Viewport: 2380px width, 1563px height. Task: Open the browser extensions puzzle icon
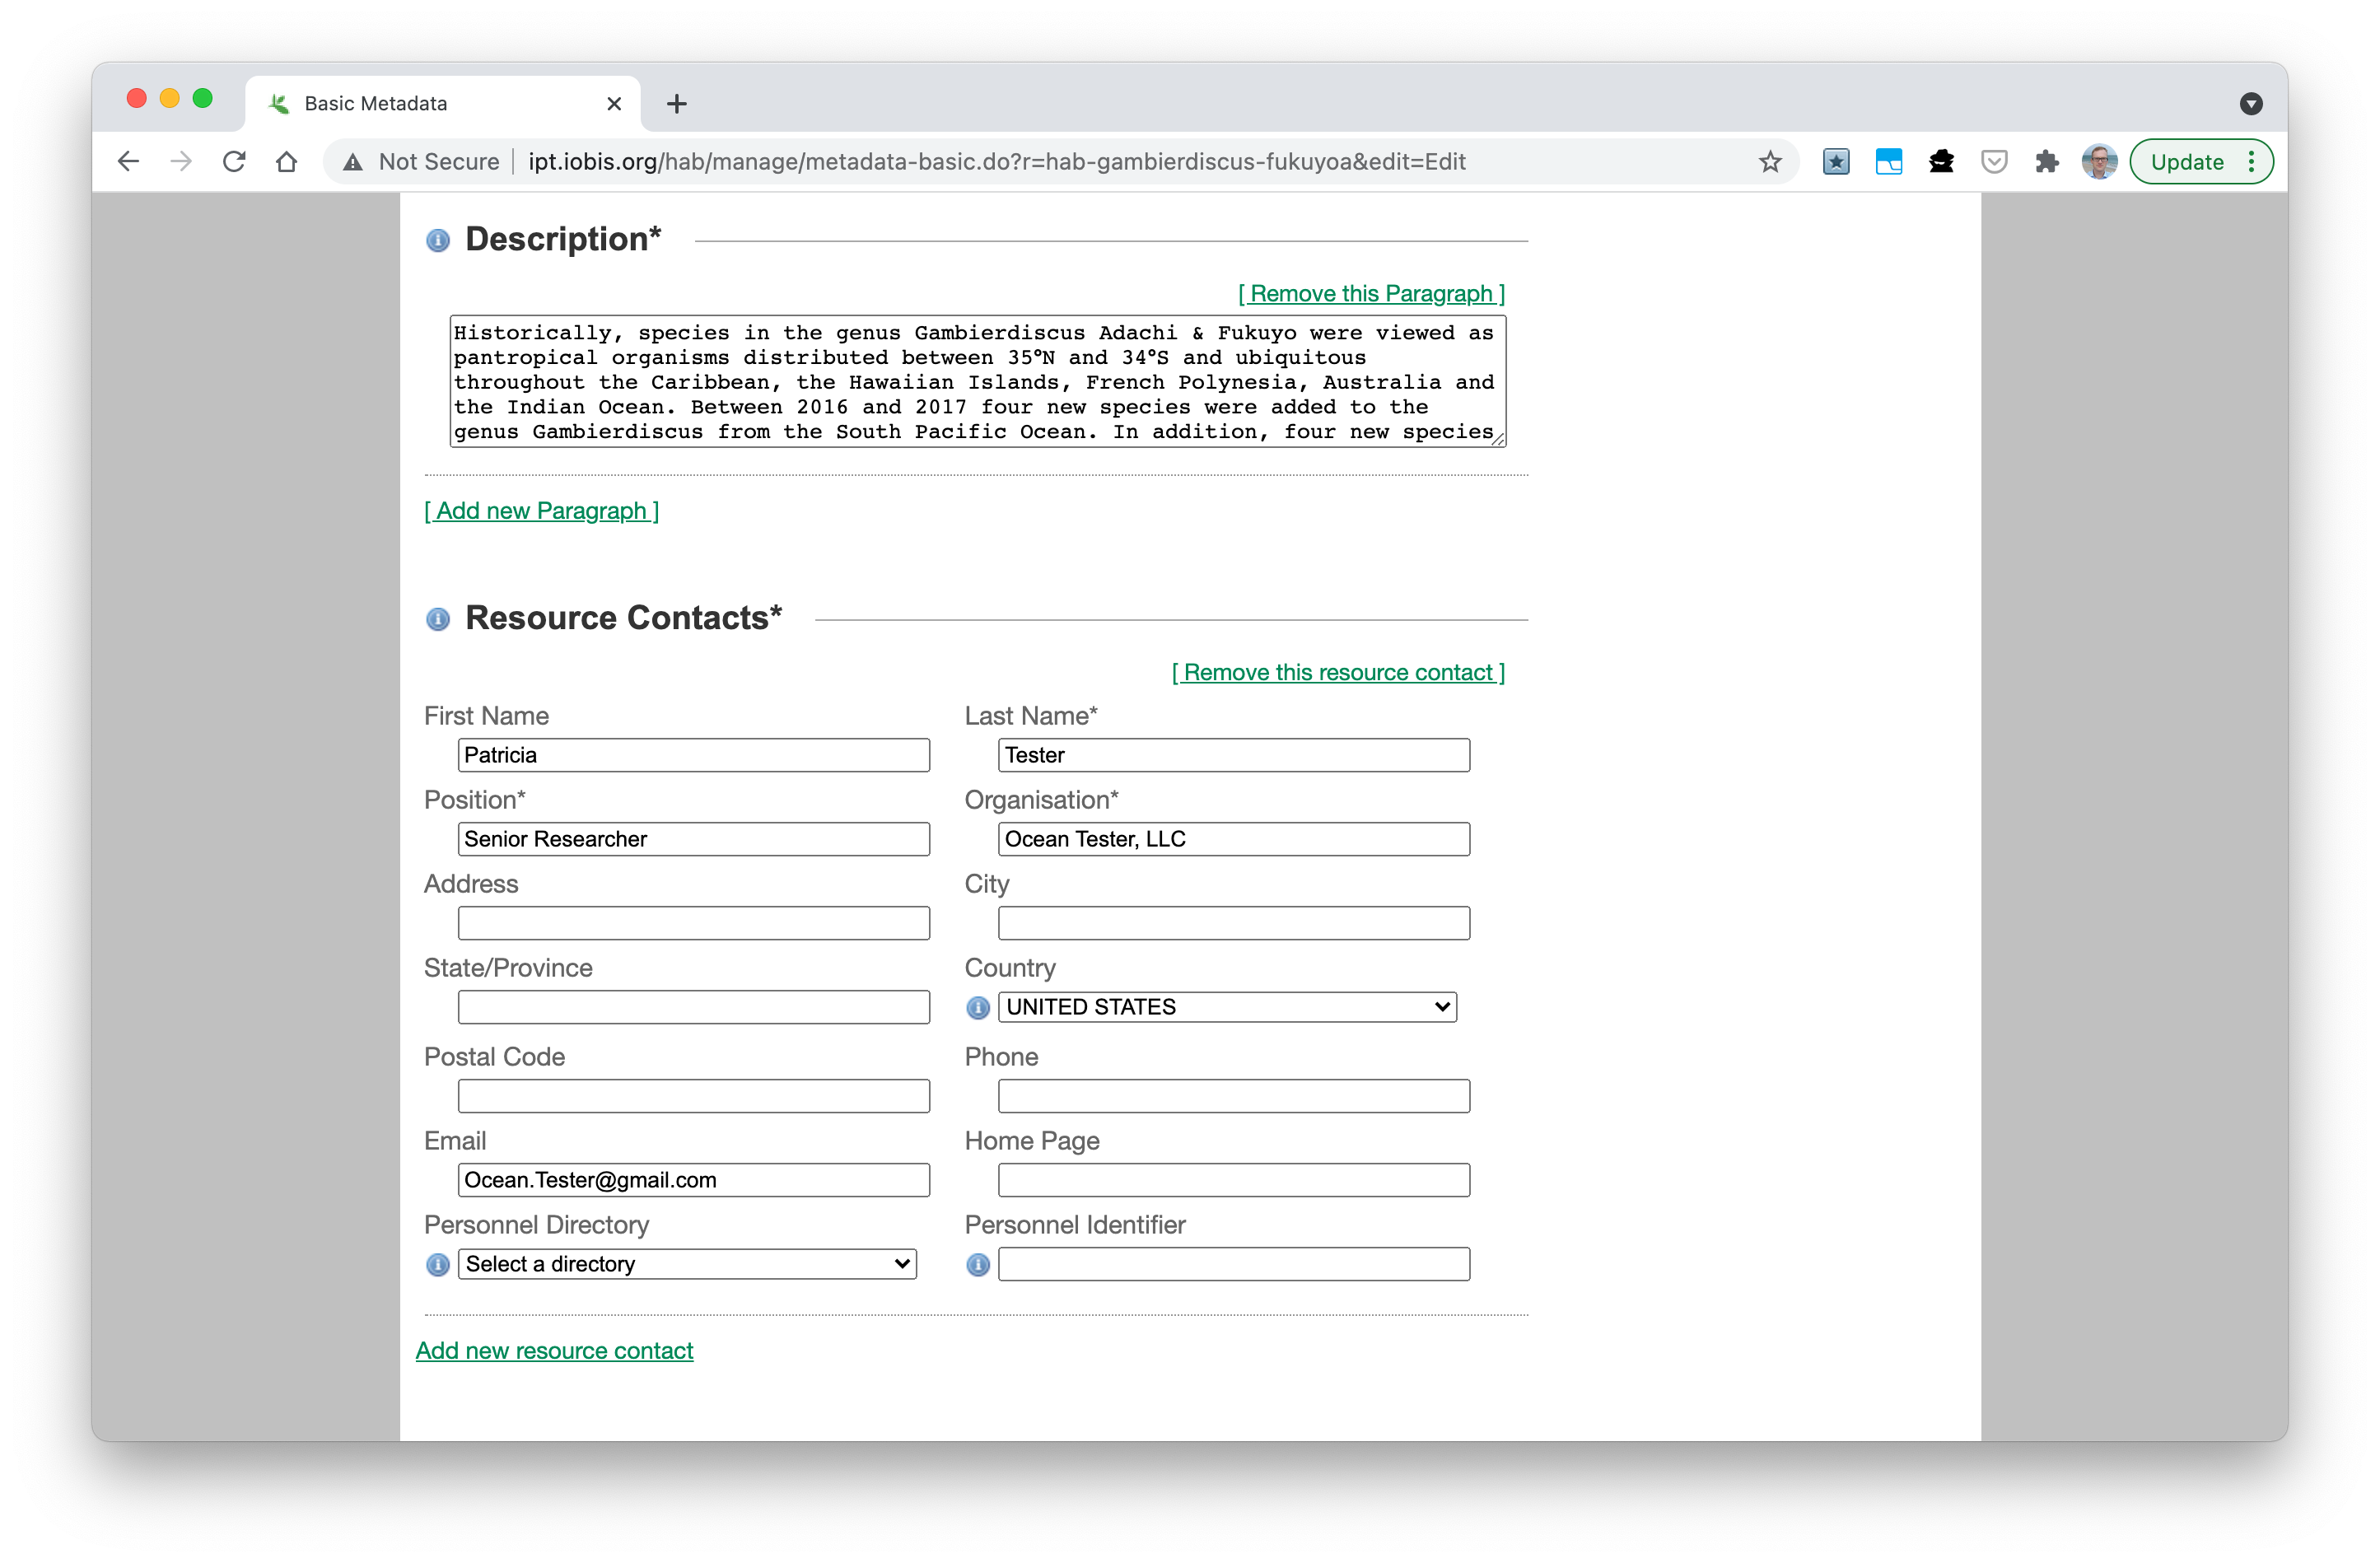pos(2046,161)
